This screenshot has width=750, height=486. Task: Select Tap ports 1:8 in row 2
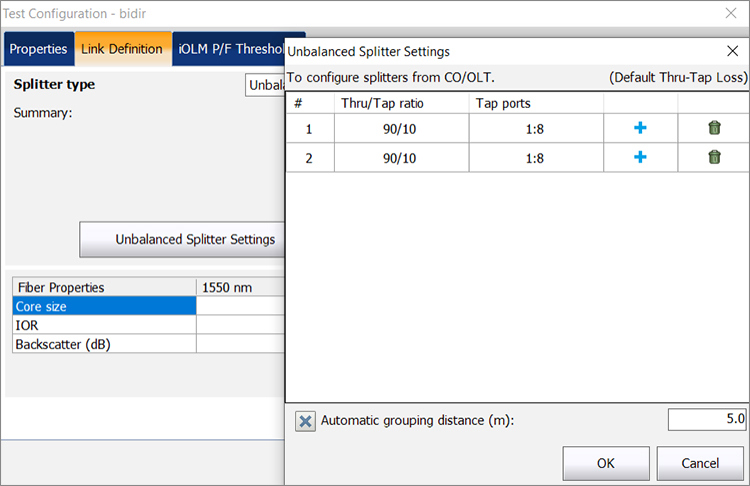[x=536, y=158]
